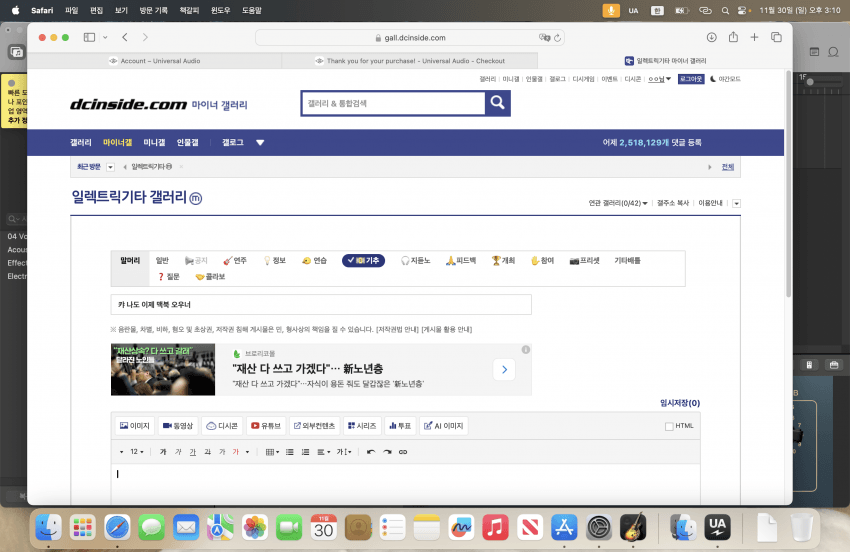Select the 질문 post category
This screenshot has width=850, height=552.
click(x=168, y=276)
